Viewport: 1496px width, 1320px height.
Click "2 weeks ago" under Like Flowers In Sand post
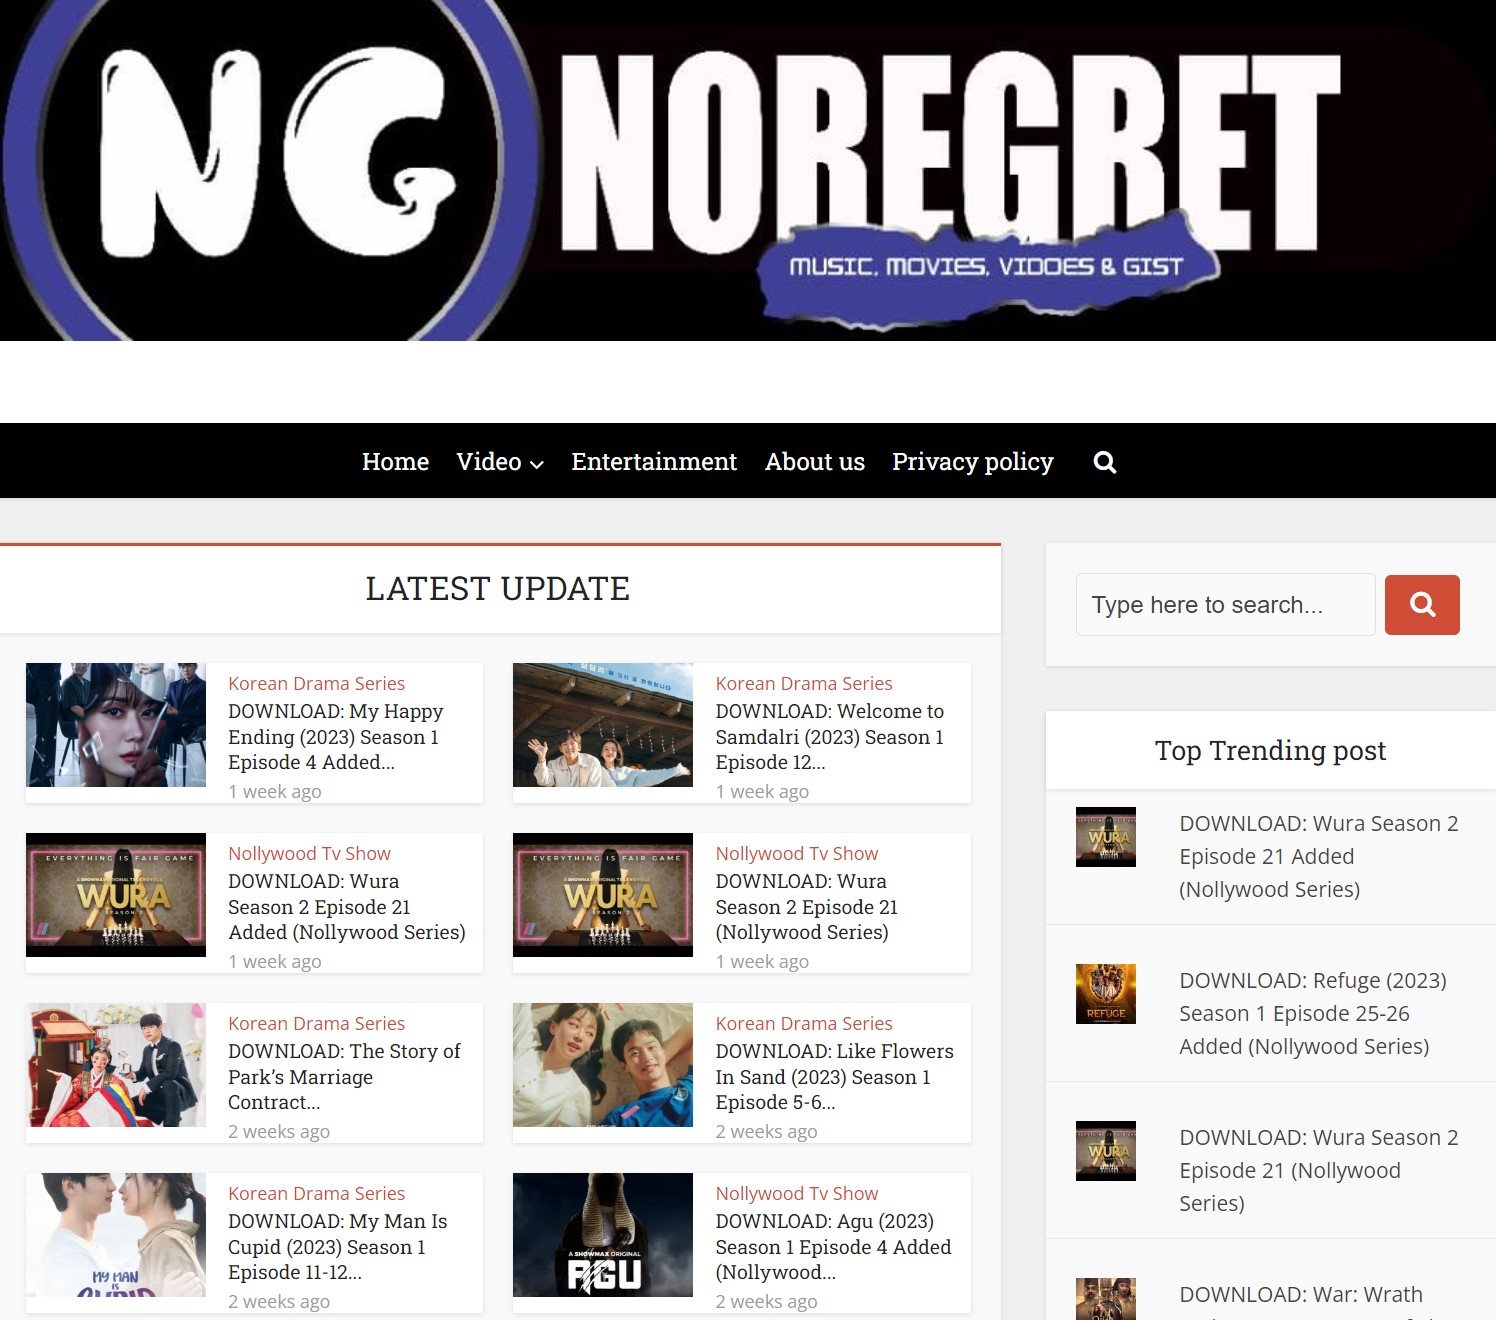[766, 1131]
